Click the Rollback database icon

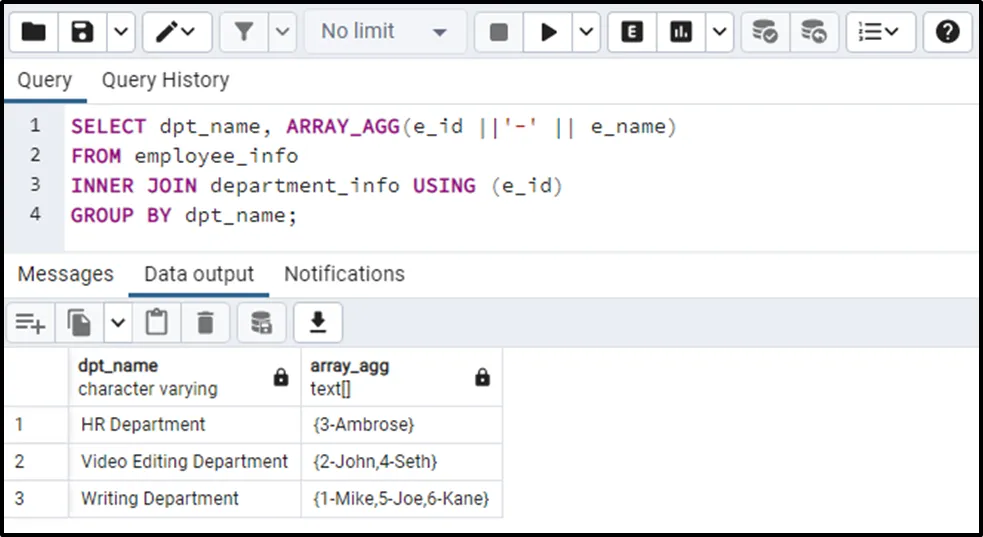tap(815, 32)
